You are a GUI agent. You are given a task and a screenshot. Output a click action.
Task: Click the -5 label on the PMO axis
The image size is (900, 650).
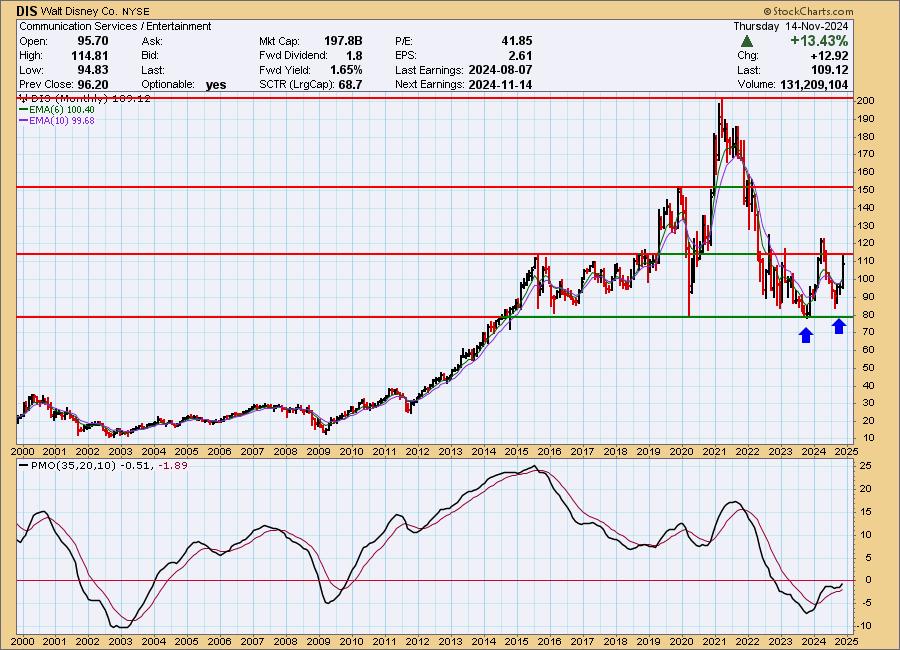click(866, 603)
